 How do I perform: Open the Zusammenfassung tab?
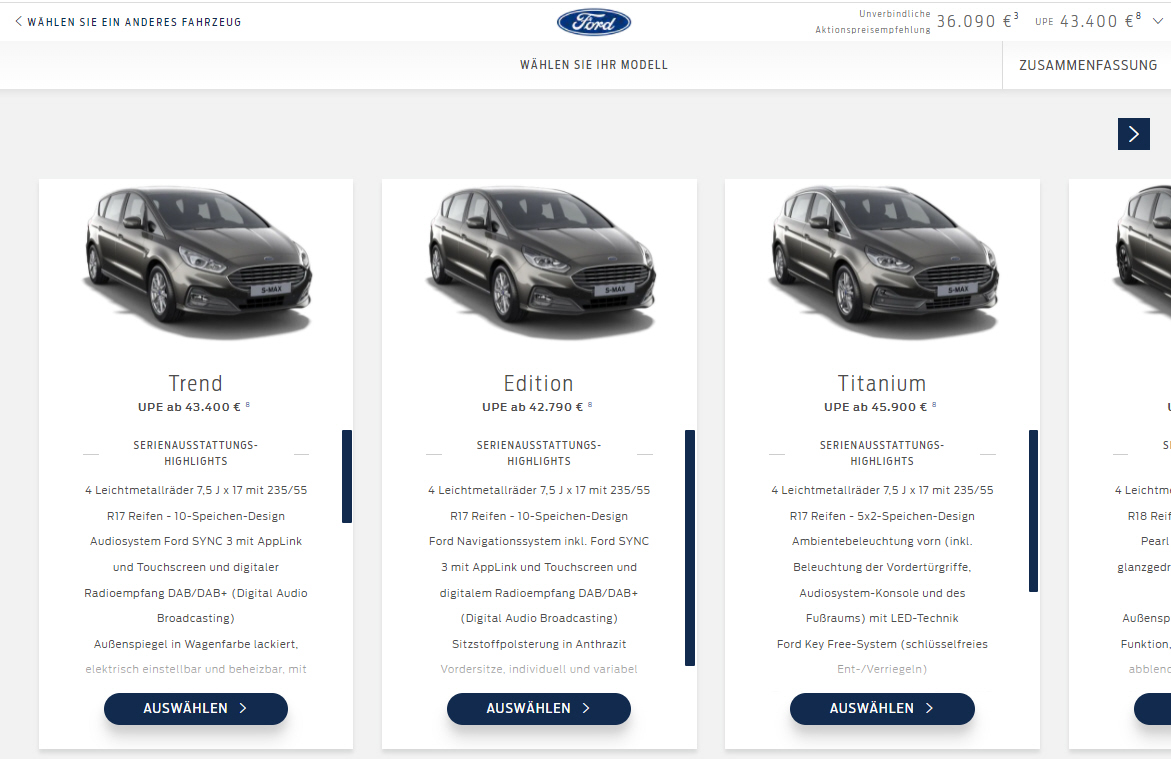pyautogui.click(x=1087, y=65)
